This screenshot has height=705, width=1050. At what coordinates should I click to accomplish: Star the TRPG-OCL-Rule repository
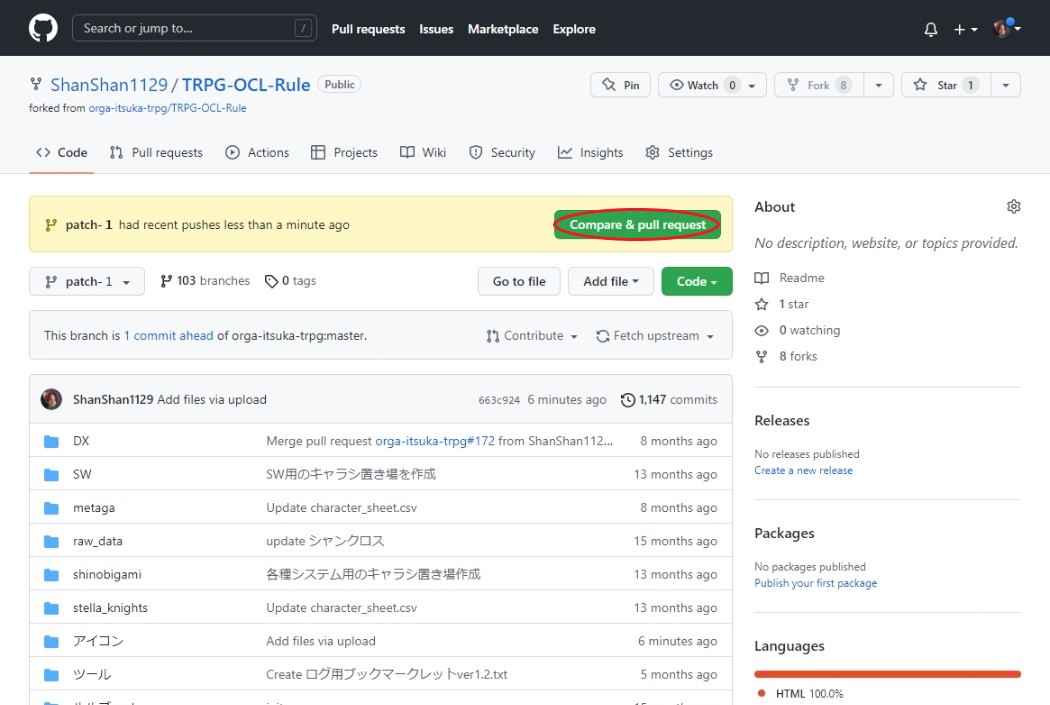pos(946,85)
